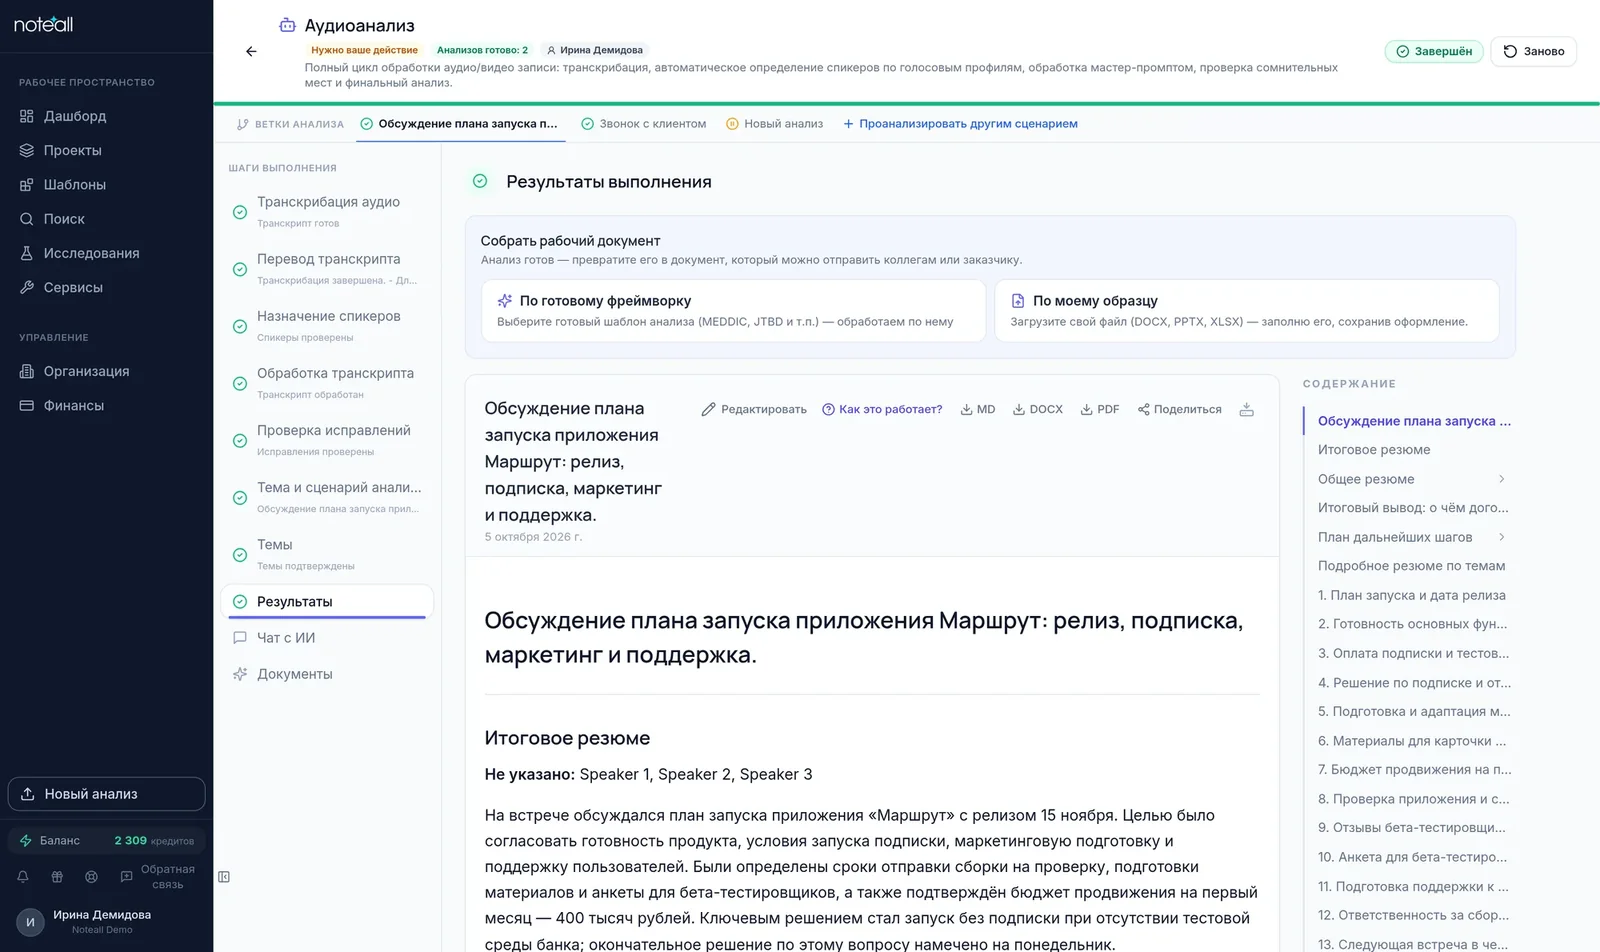Image resolution: width=1600 pixels, height=952 pixels.
Task: Switch to Звонок с клиентом tab
Action: point(643,124)
